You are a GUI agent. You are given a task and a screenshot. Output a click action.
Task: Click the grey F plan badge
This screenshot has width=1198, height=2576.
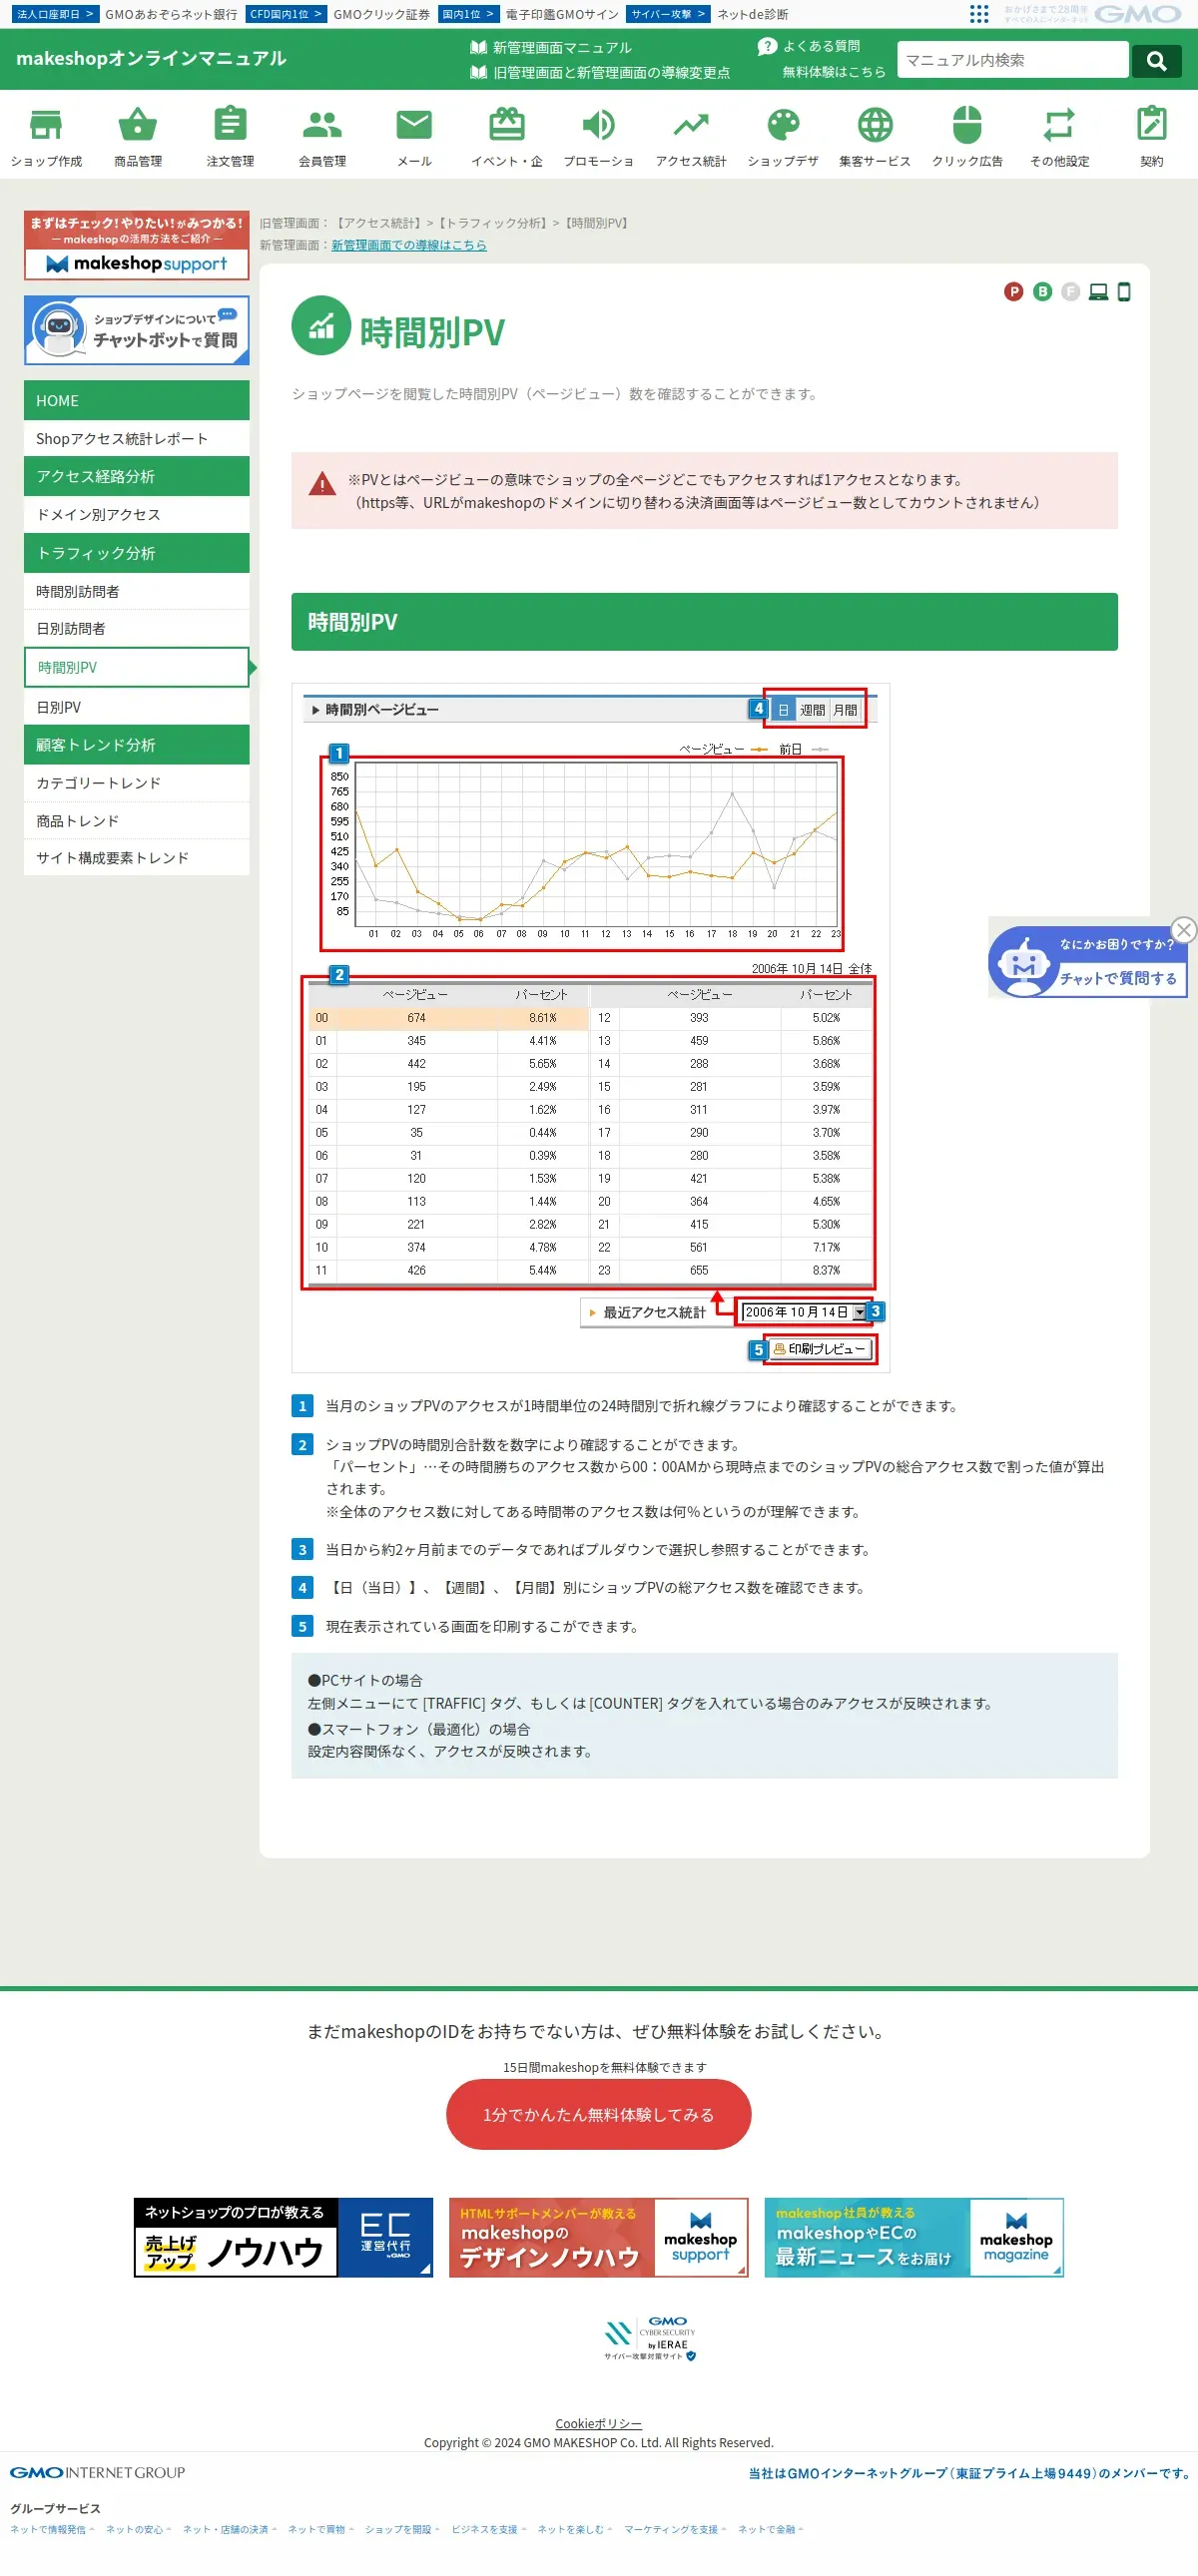(x=1070, y=291)
